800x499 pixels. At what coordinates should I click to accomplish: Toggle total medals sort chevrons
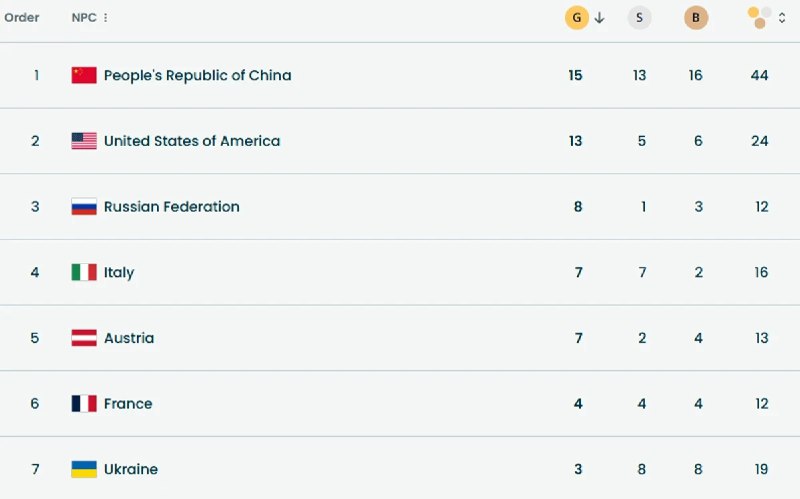782,17
